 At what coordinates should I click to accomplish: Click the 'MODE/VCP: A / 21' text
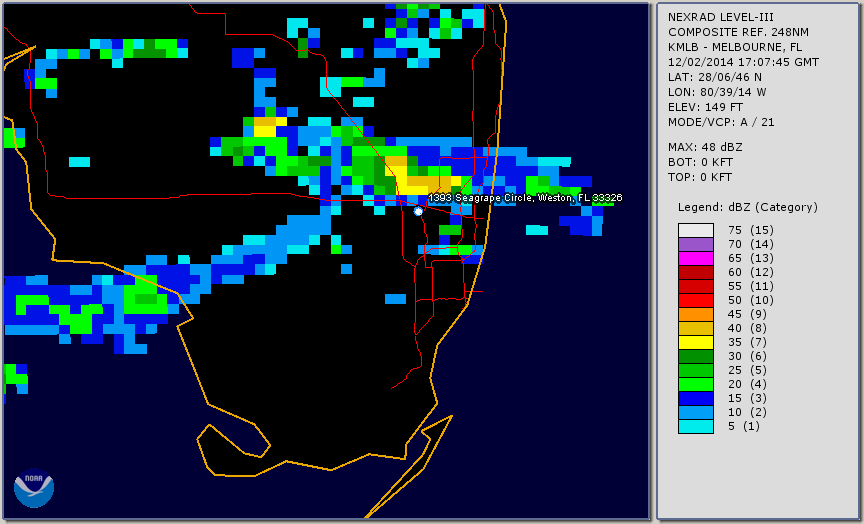click(x=721, y=122)
